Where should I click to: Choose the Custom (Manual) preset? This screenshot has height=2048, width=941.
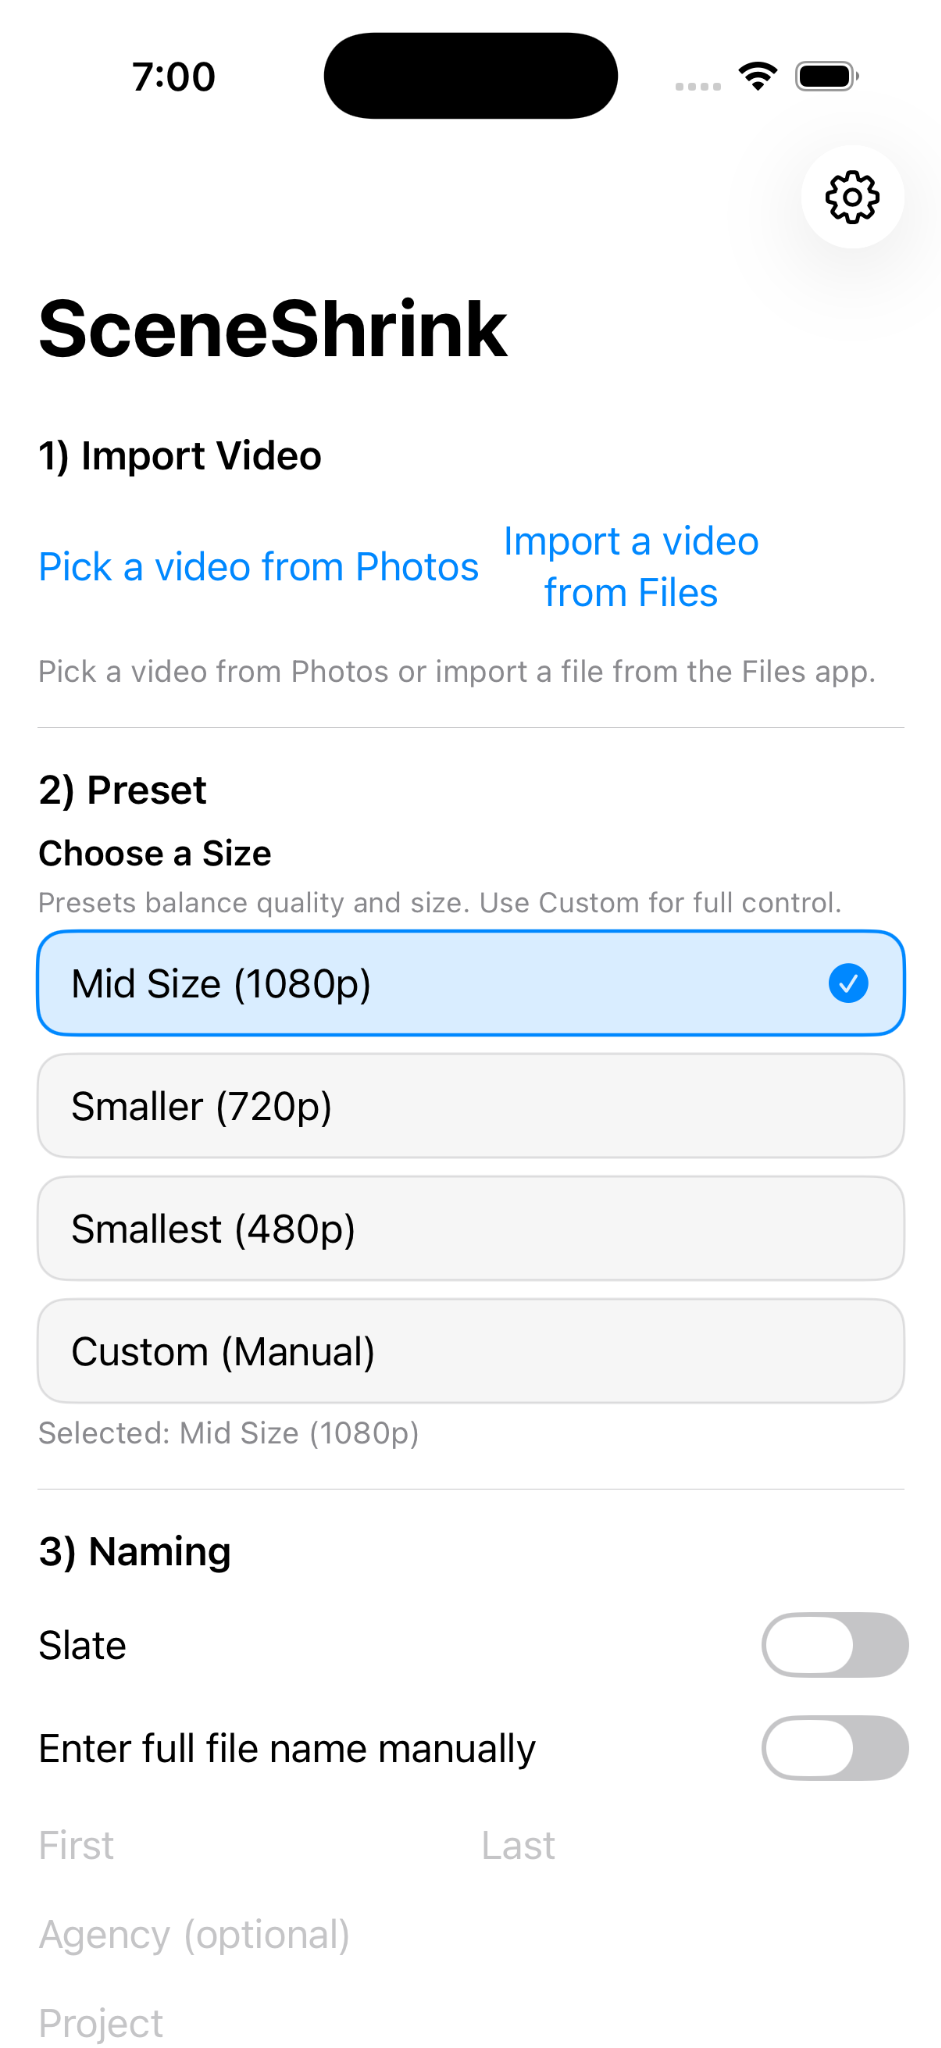[470, 1350]
